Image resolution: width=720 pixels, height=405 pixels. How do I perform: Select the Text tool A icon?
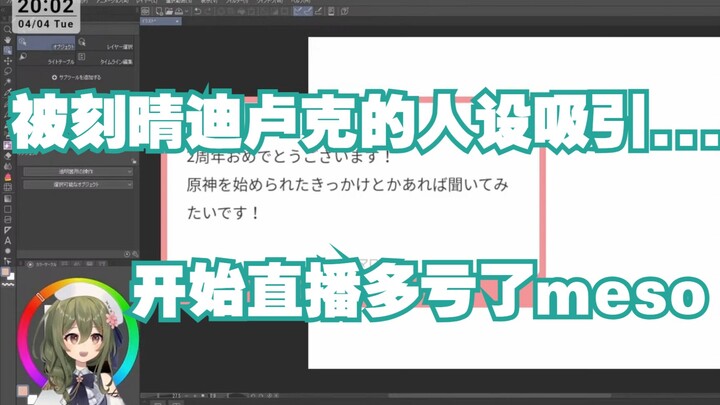[x=7, y=241]
